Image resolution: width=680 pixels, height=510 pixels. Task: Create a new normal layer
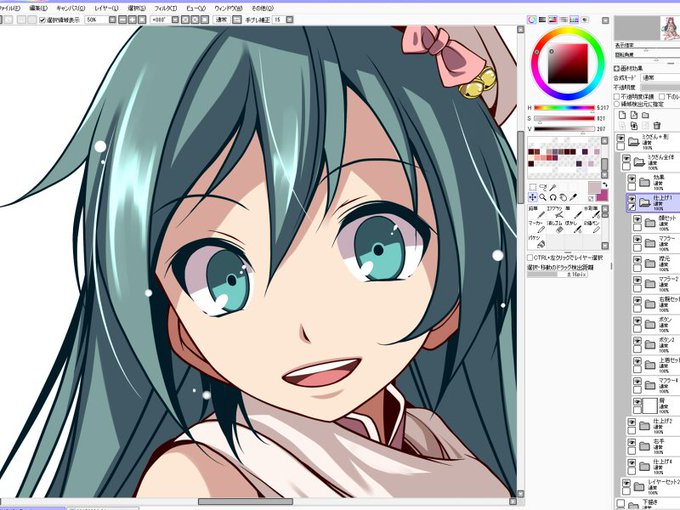pyautogui.click(x=623, y=115)
